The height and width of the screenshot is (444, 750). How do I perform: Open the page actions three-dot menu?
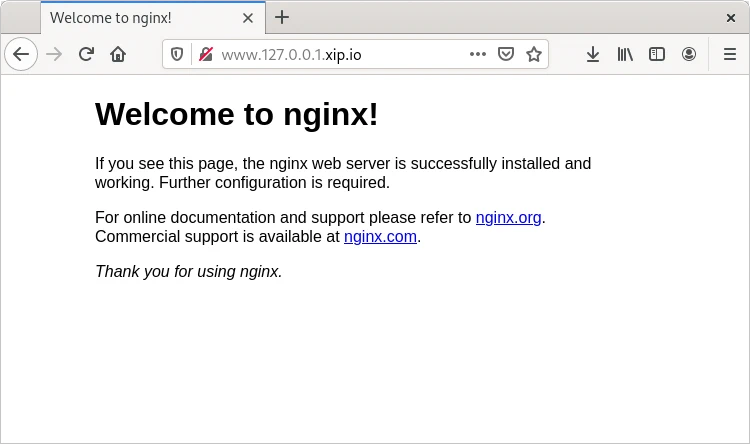click(478, 55)
